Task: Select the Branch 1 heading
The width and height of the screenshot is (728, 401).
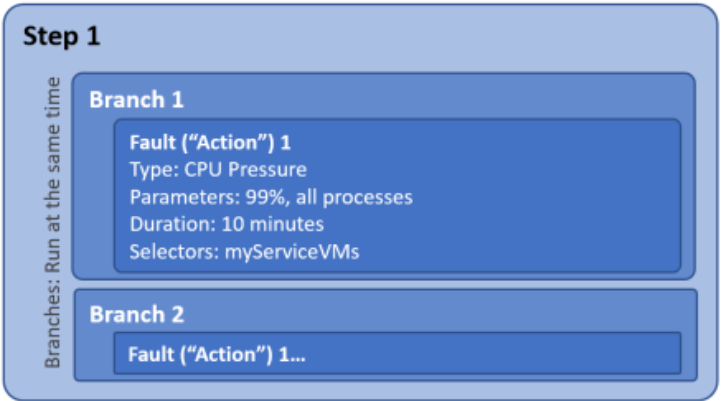Action: (136, 100)
